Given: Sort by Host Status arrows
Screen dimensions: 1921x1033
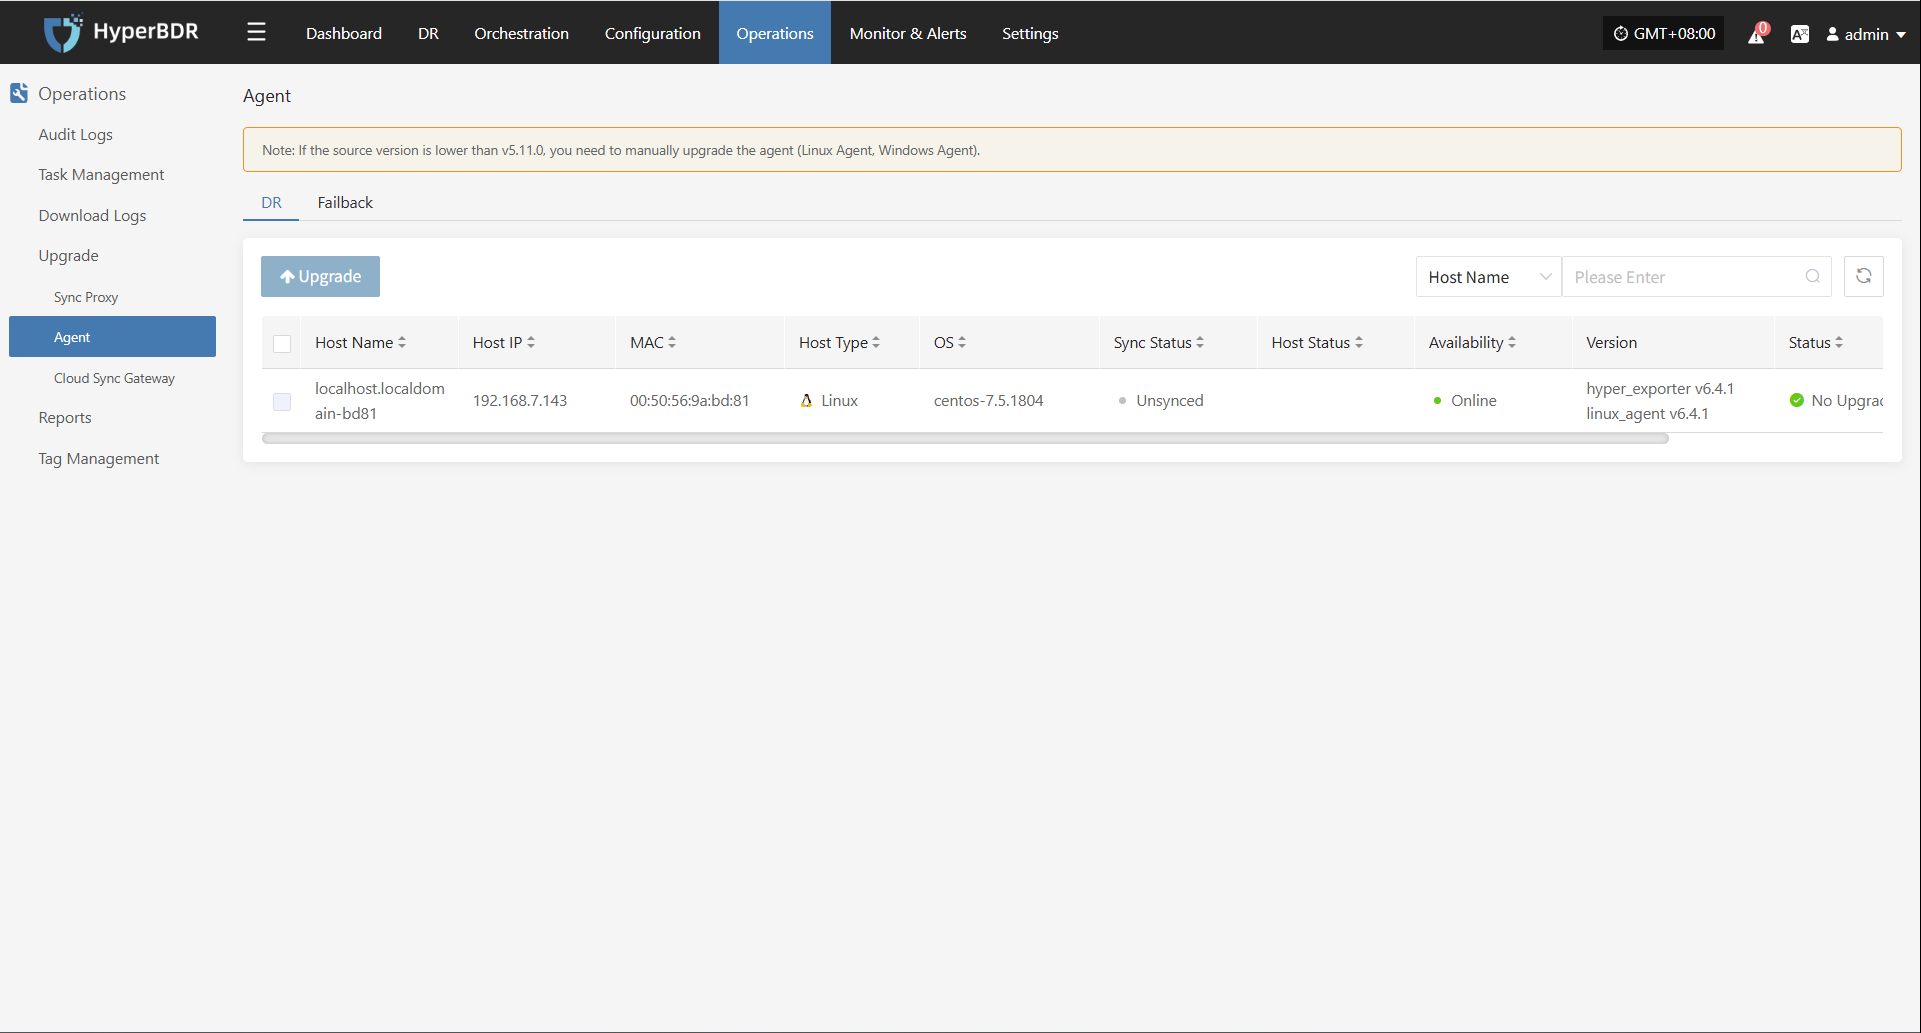Looking at the screenshot, I should (1359, 342).
